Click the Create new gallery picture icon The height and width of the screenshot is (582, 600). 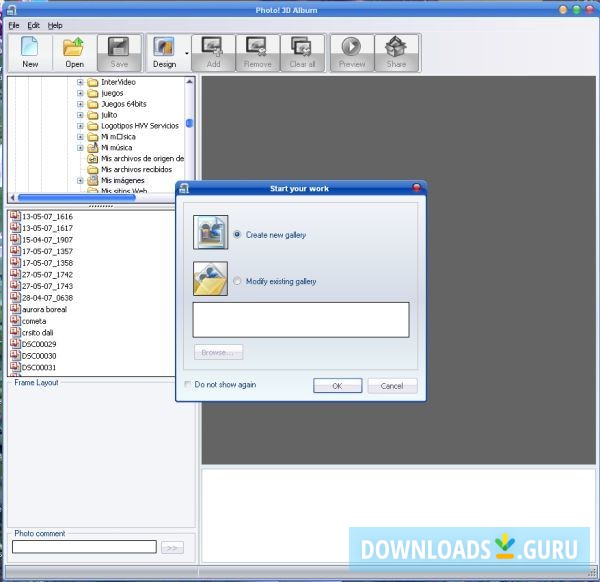pos(210,232)
